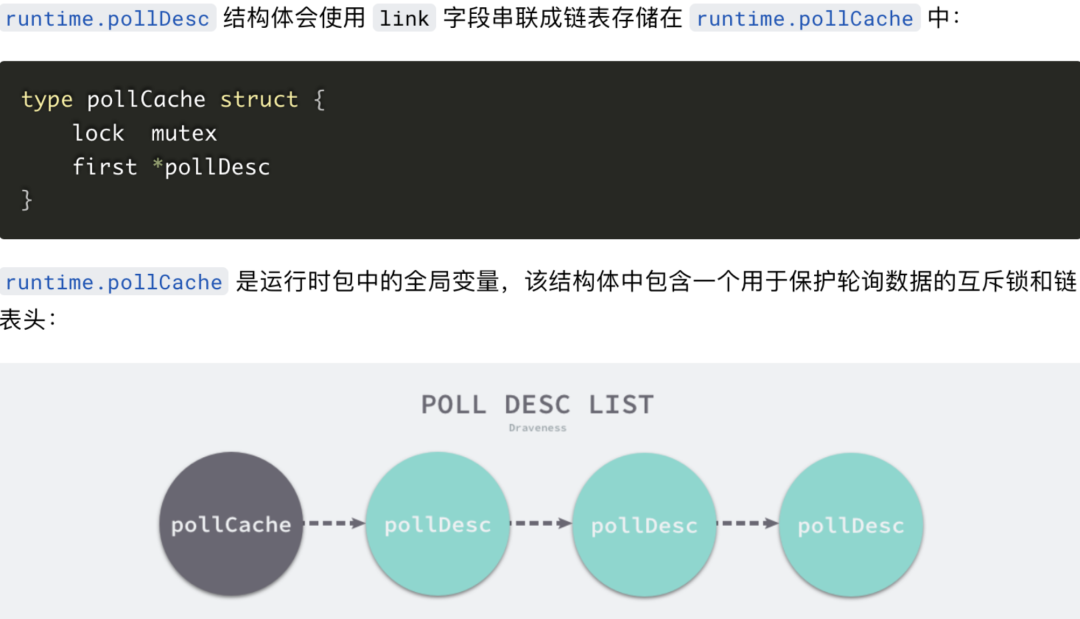Image resolution: width=1080 pixels, height=619 pixels.
Task: Click the arrow between first and second pollDesc
Action: click(x=541, y=523)
